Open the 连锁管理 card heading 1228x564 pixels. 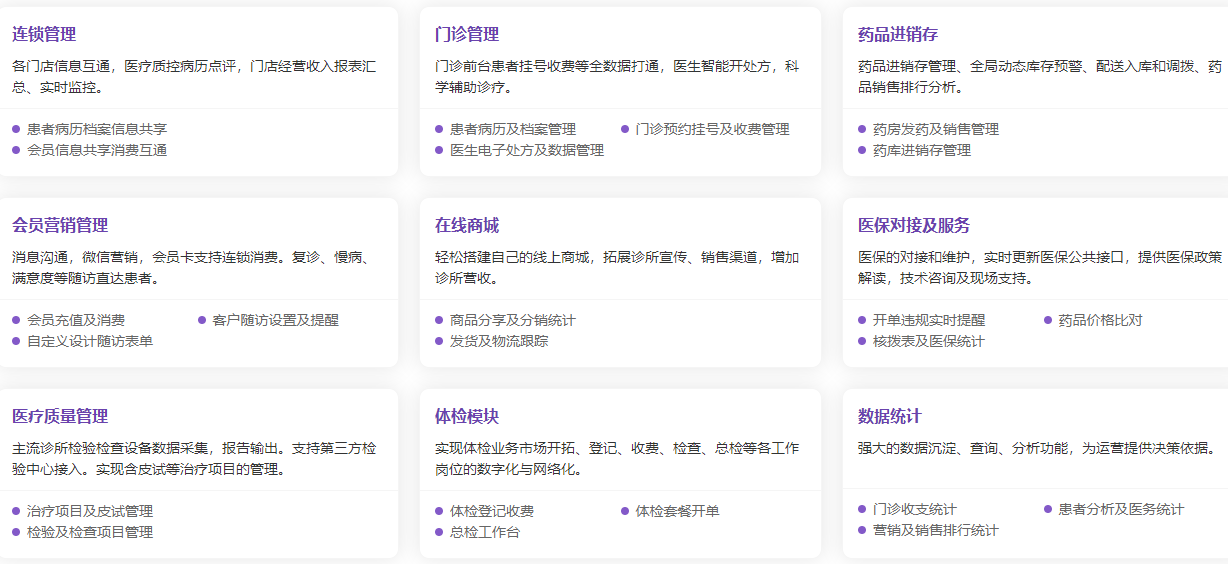point(44,35)
